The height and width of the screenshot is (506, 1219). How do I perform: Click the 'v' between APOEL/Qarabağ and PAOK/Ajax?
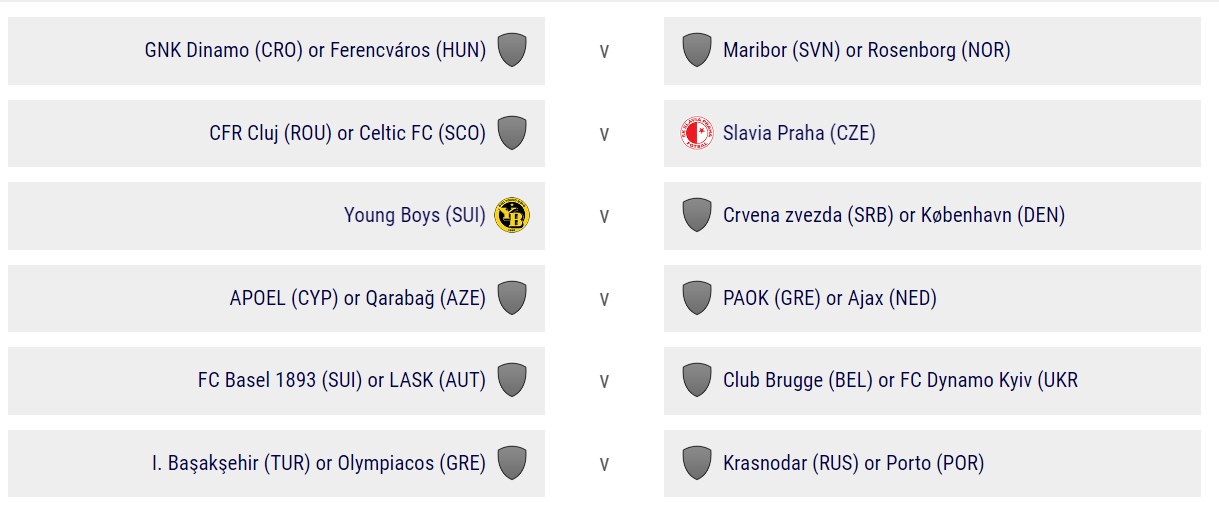pos(604,300)
